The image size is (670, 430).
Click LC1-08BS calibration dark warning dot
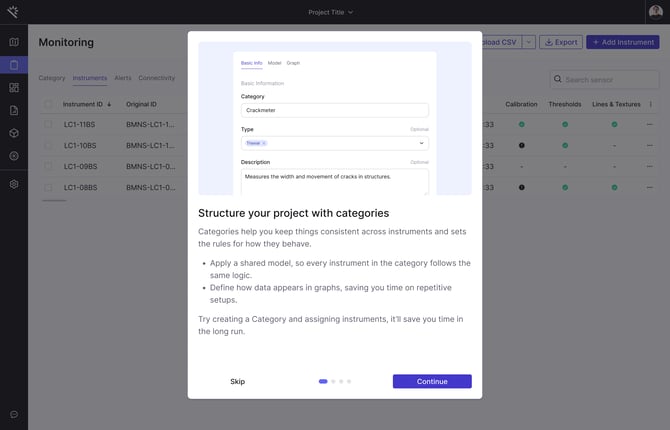[x=522, y=187]
